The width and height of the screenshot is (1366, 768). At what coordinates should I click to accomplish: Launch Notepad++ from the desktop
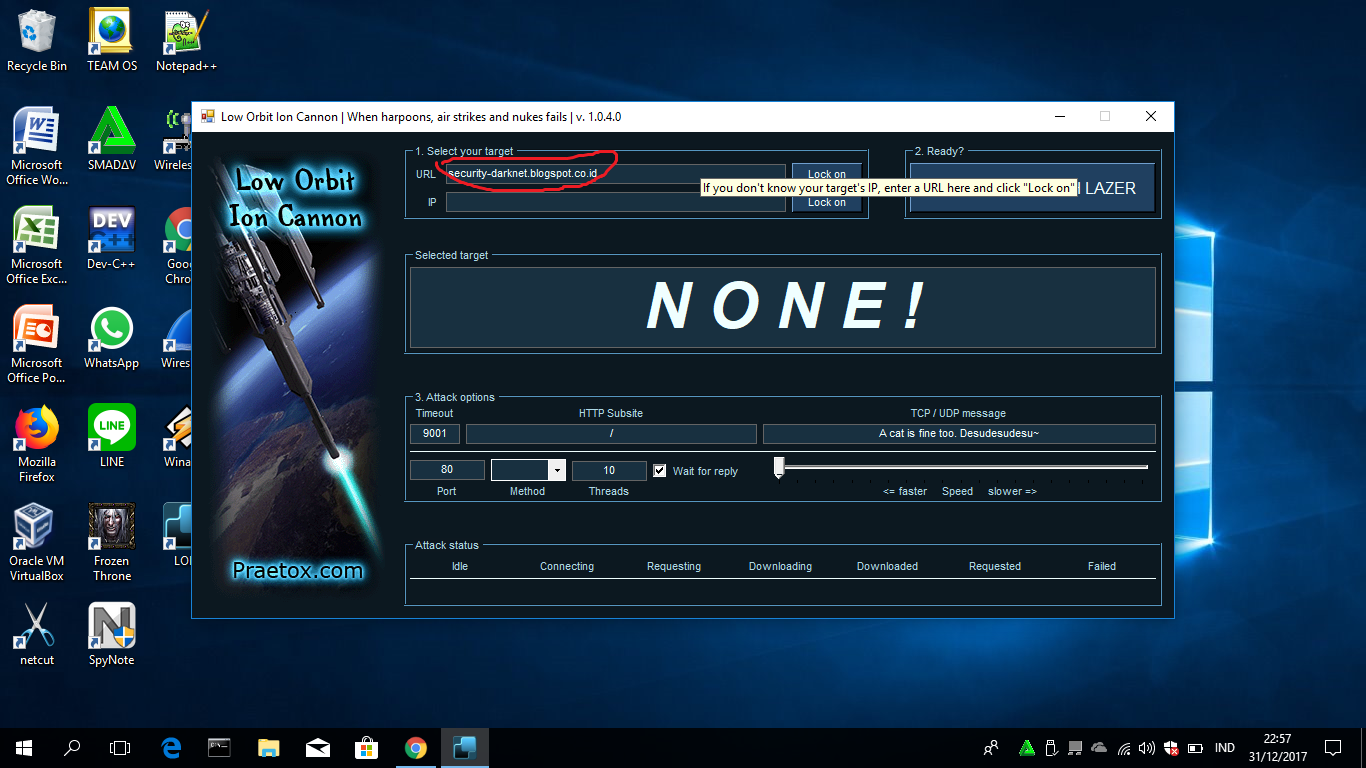pos(186,40)
